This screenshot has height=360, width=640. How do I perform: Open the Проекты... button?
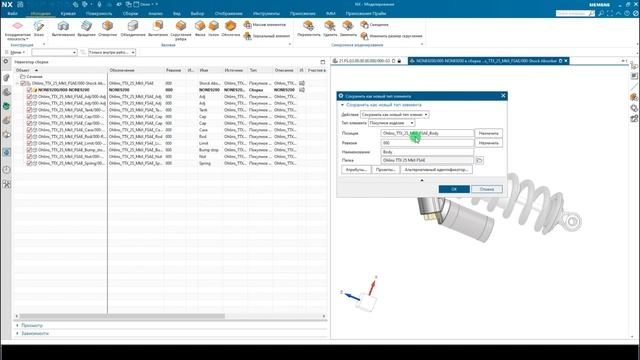click(386, 169)
